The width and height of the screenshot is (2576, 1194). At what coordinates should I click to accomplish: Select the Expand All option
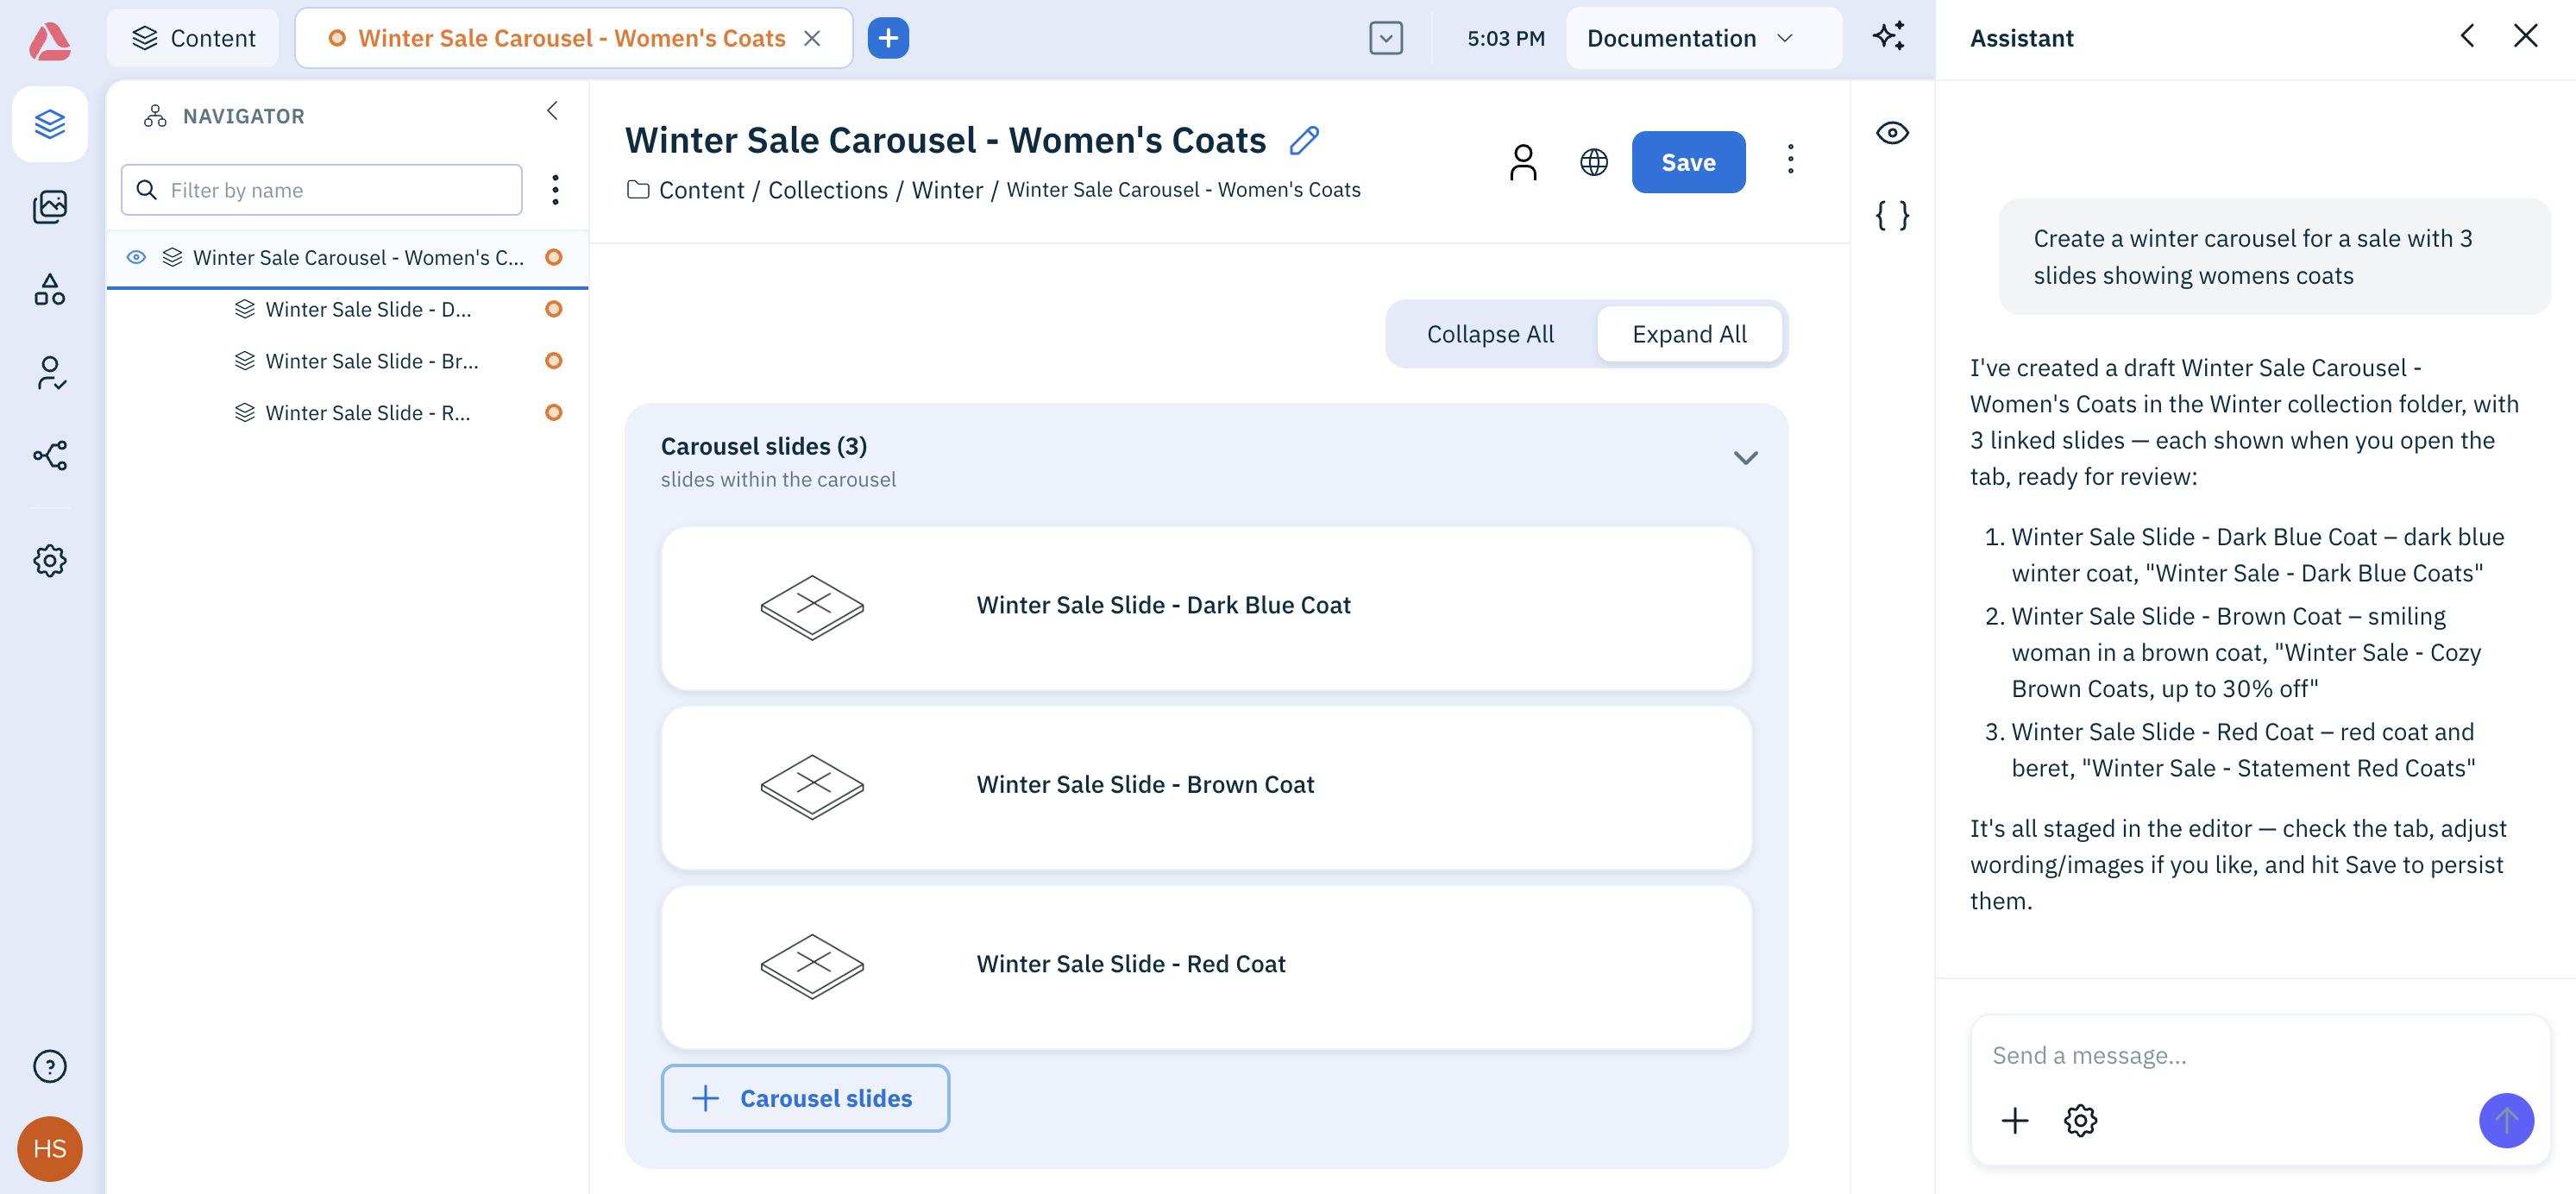click(x=1689, y=334)
